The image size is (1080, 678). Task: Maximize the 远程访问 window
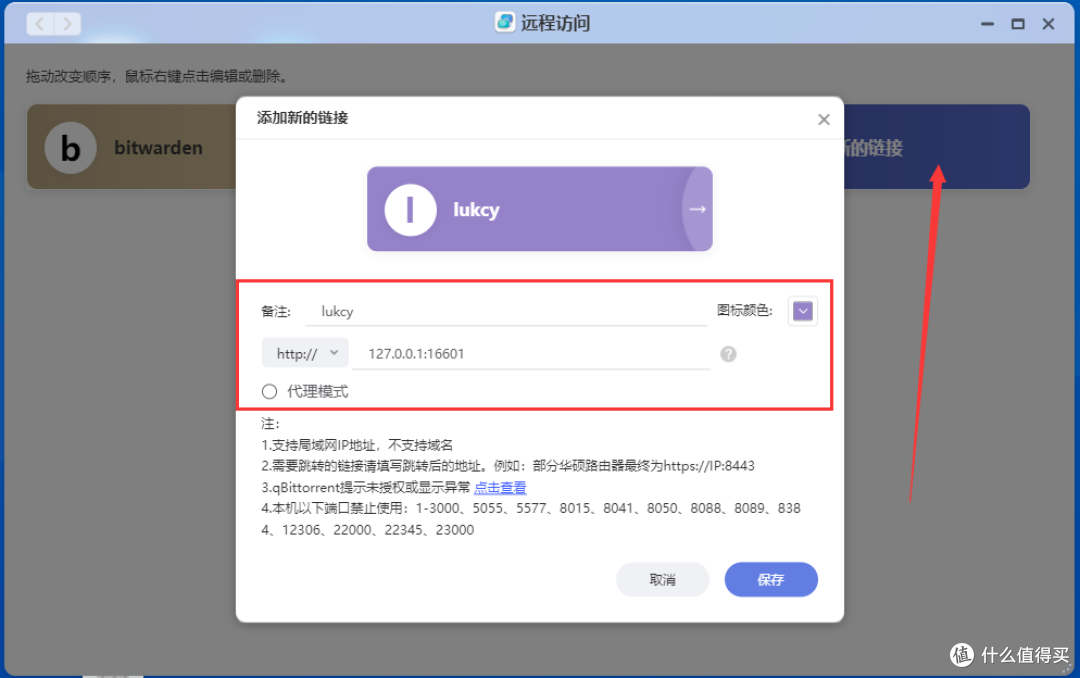click(x=1017, y=24)
